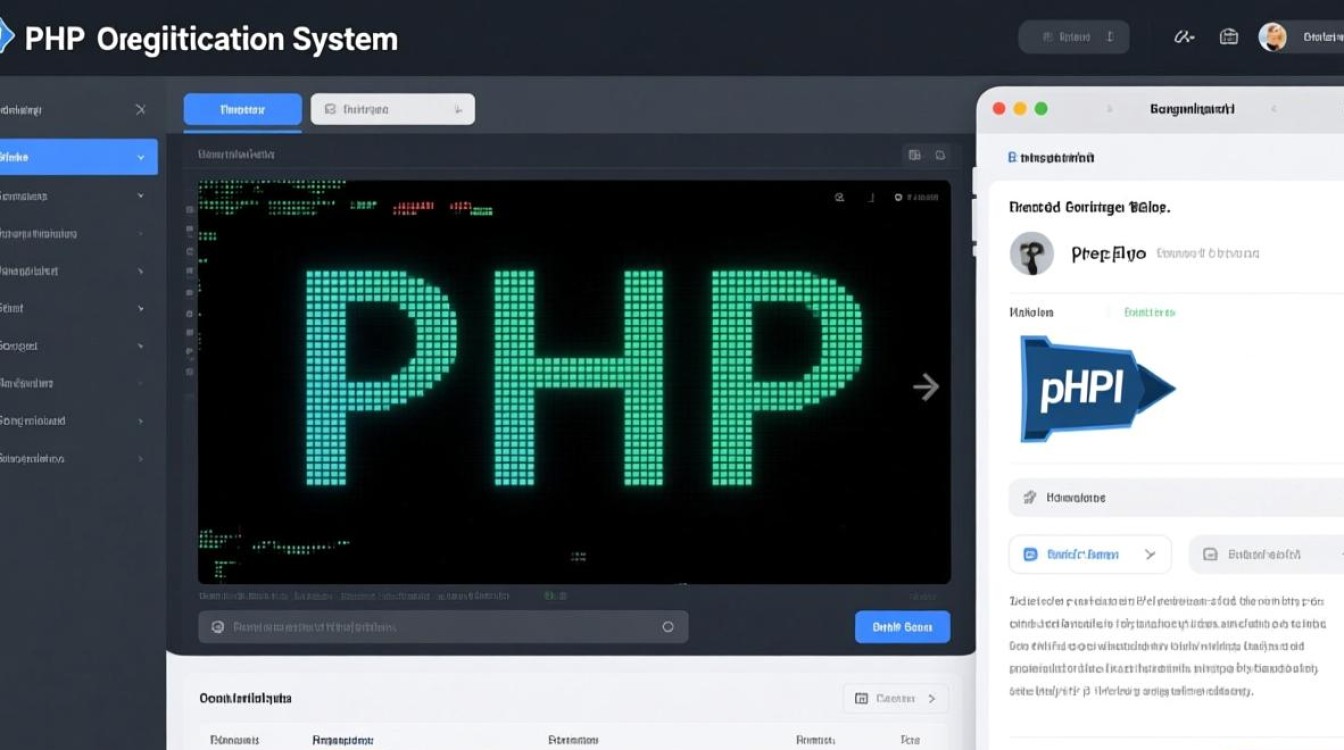Click the Homepage icon row in the right panel
Screen dimensions: 1344x750
[1032, 497]
